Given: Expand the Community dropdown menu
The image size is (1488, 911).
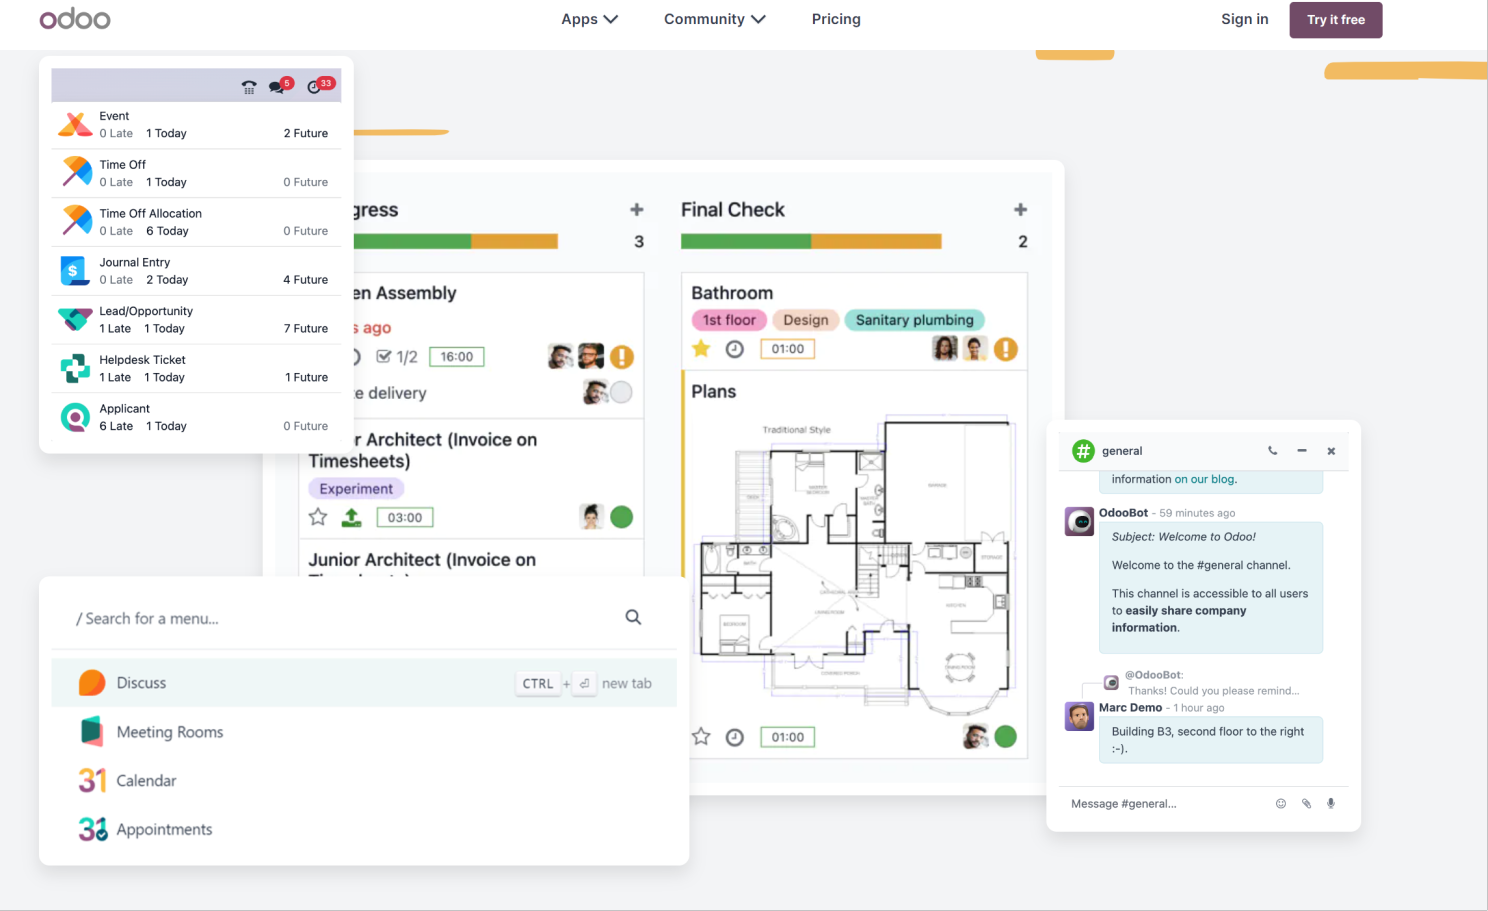Looking at the screenshot, I should click(715, 19).
